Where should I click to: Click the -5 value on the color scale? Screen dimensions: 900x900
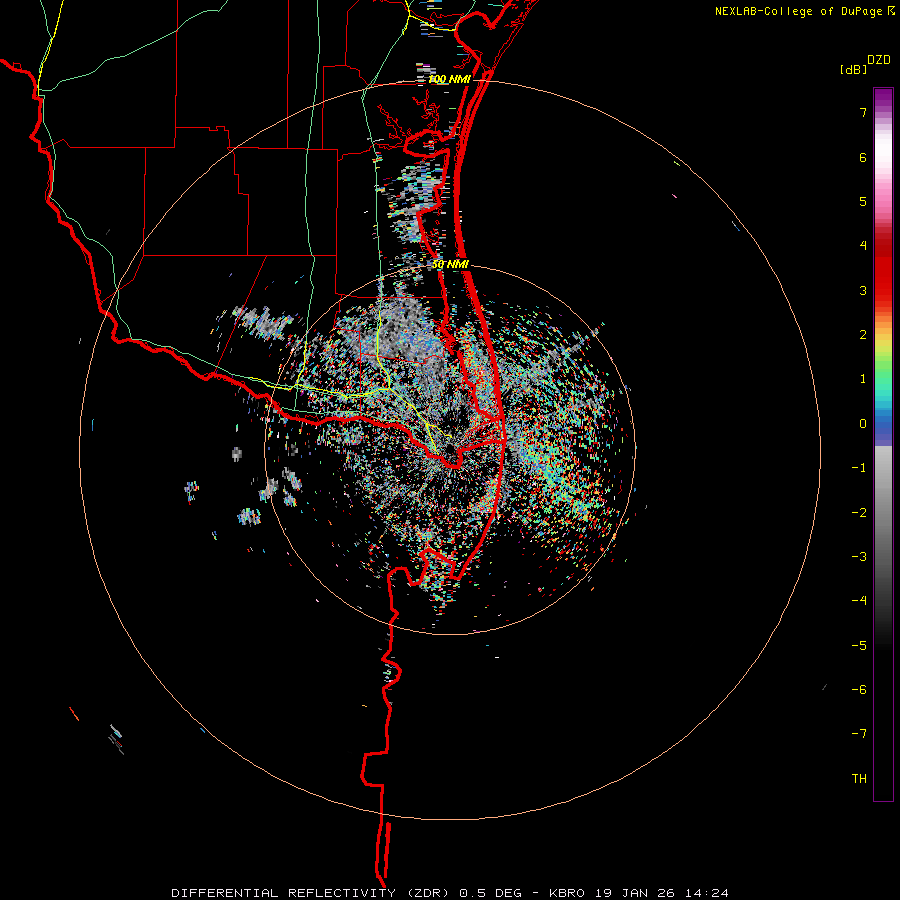pyautogui.click(x=859, y=646)
